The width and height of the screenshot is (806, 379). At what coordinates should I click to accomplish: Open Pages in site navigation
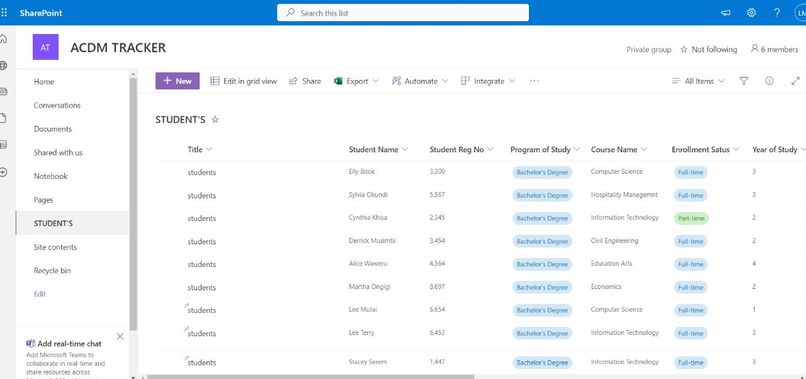point(43,200)
